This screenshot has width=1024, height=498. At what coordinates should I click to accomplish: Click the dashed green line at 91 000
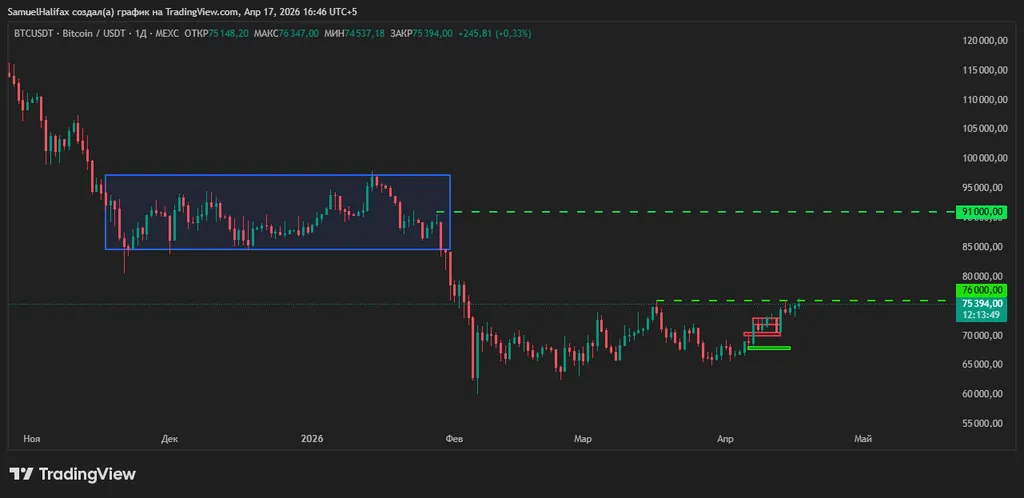[700, 212]
